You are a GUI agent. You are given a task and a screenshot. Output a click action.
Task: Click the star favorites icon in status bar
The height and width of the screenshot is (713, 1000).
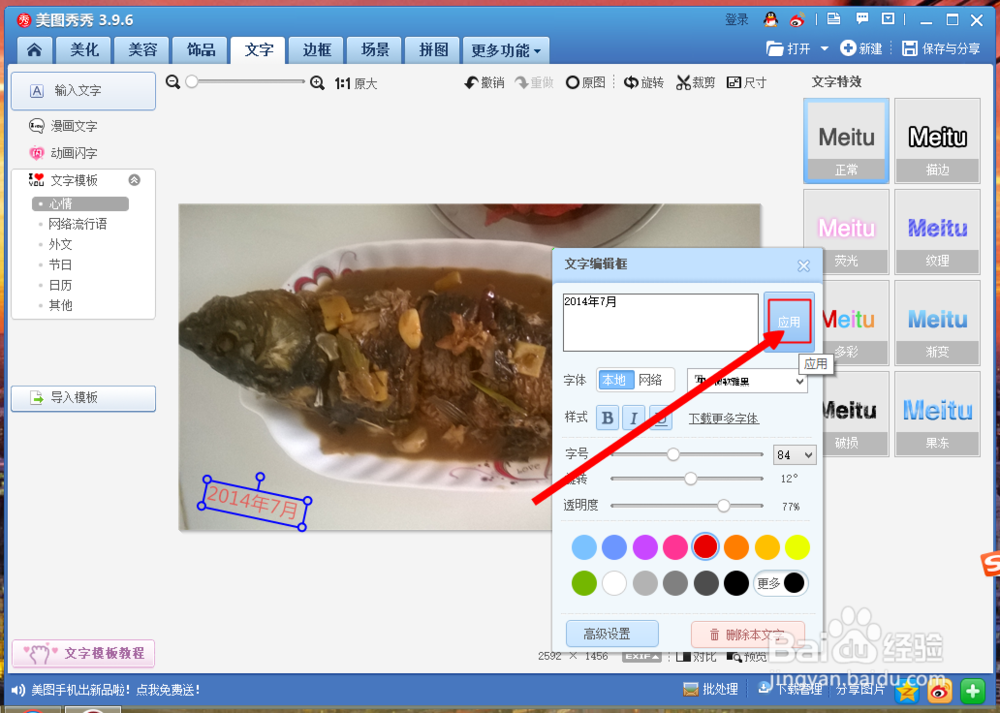pos(906,691)
